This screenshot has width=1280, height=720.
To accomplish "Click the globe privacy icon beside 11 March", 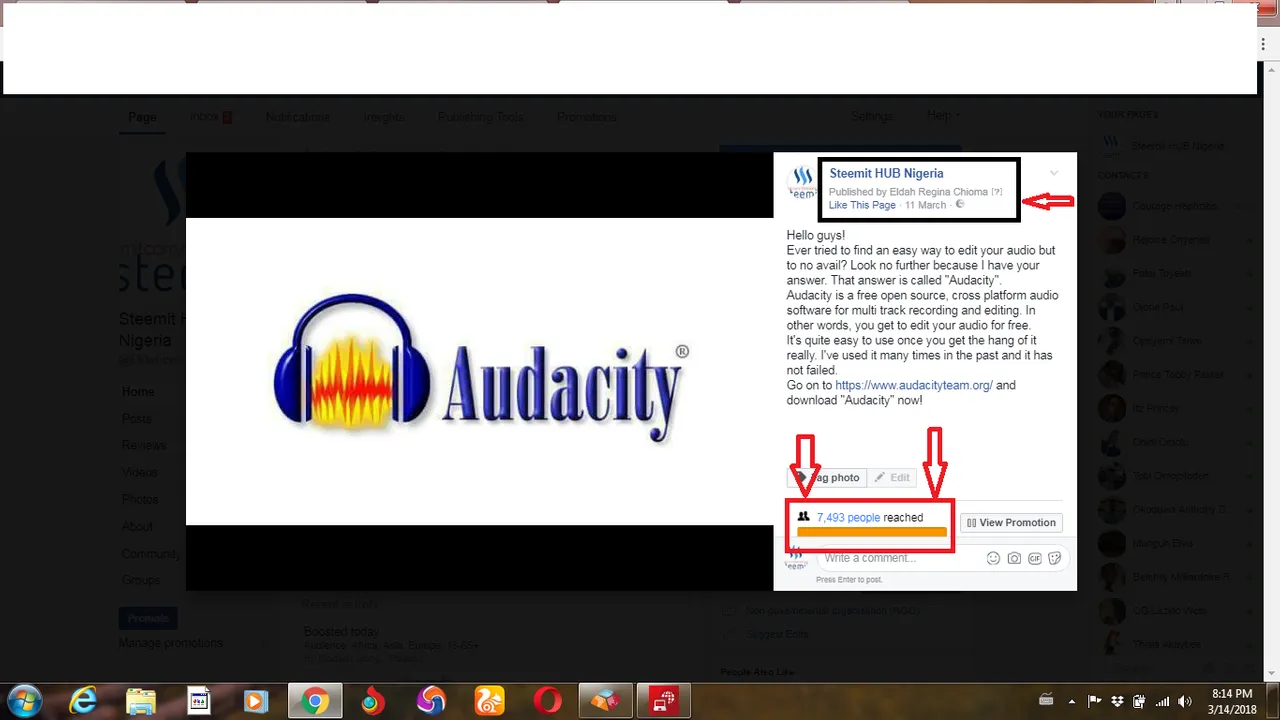I will pos(960,205).
